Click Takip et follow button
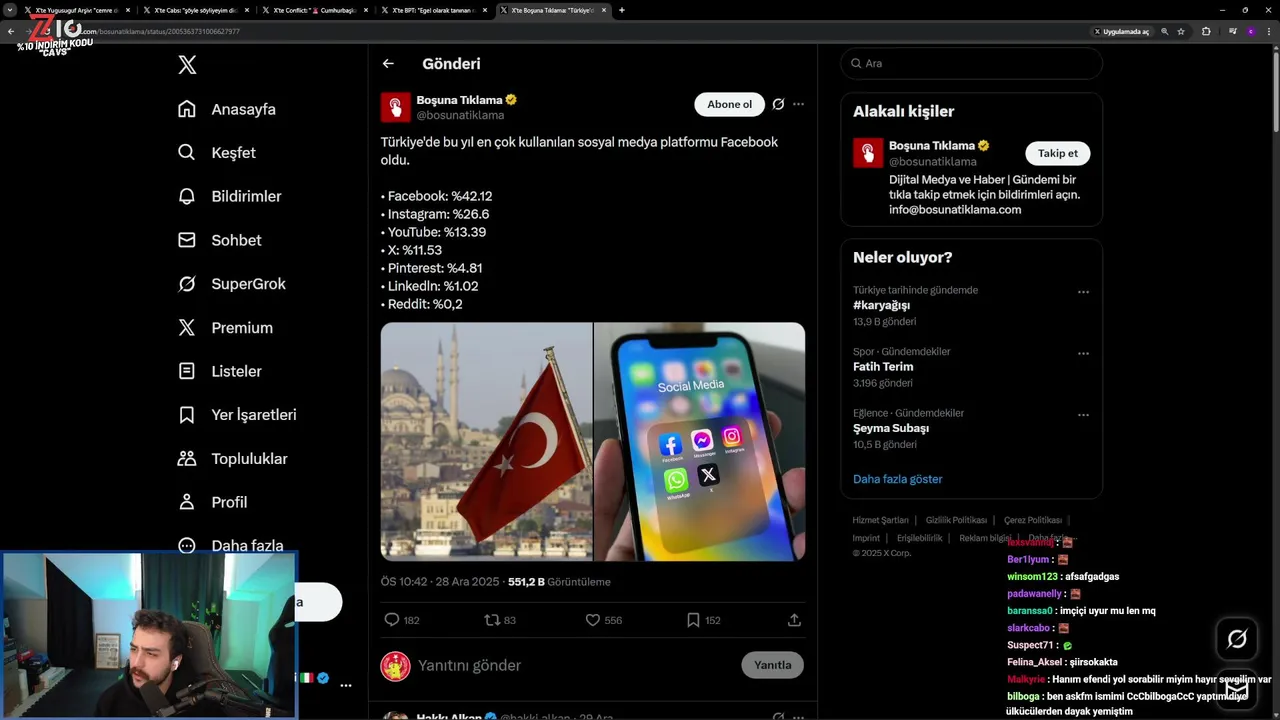 [x=1057, y=153]
